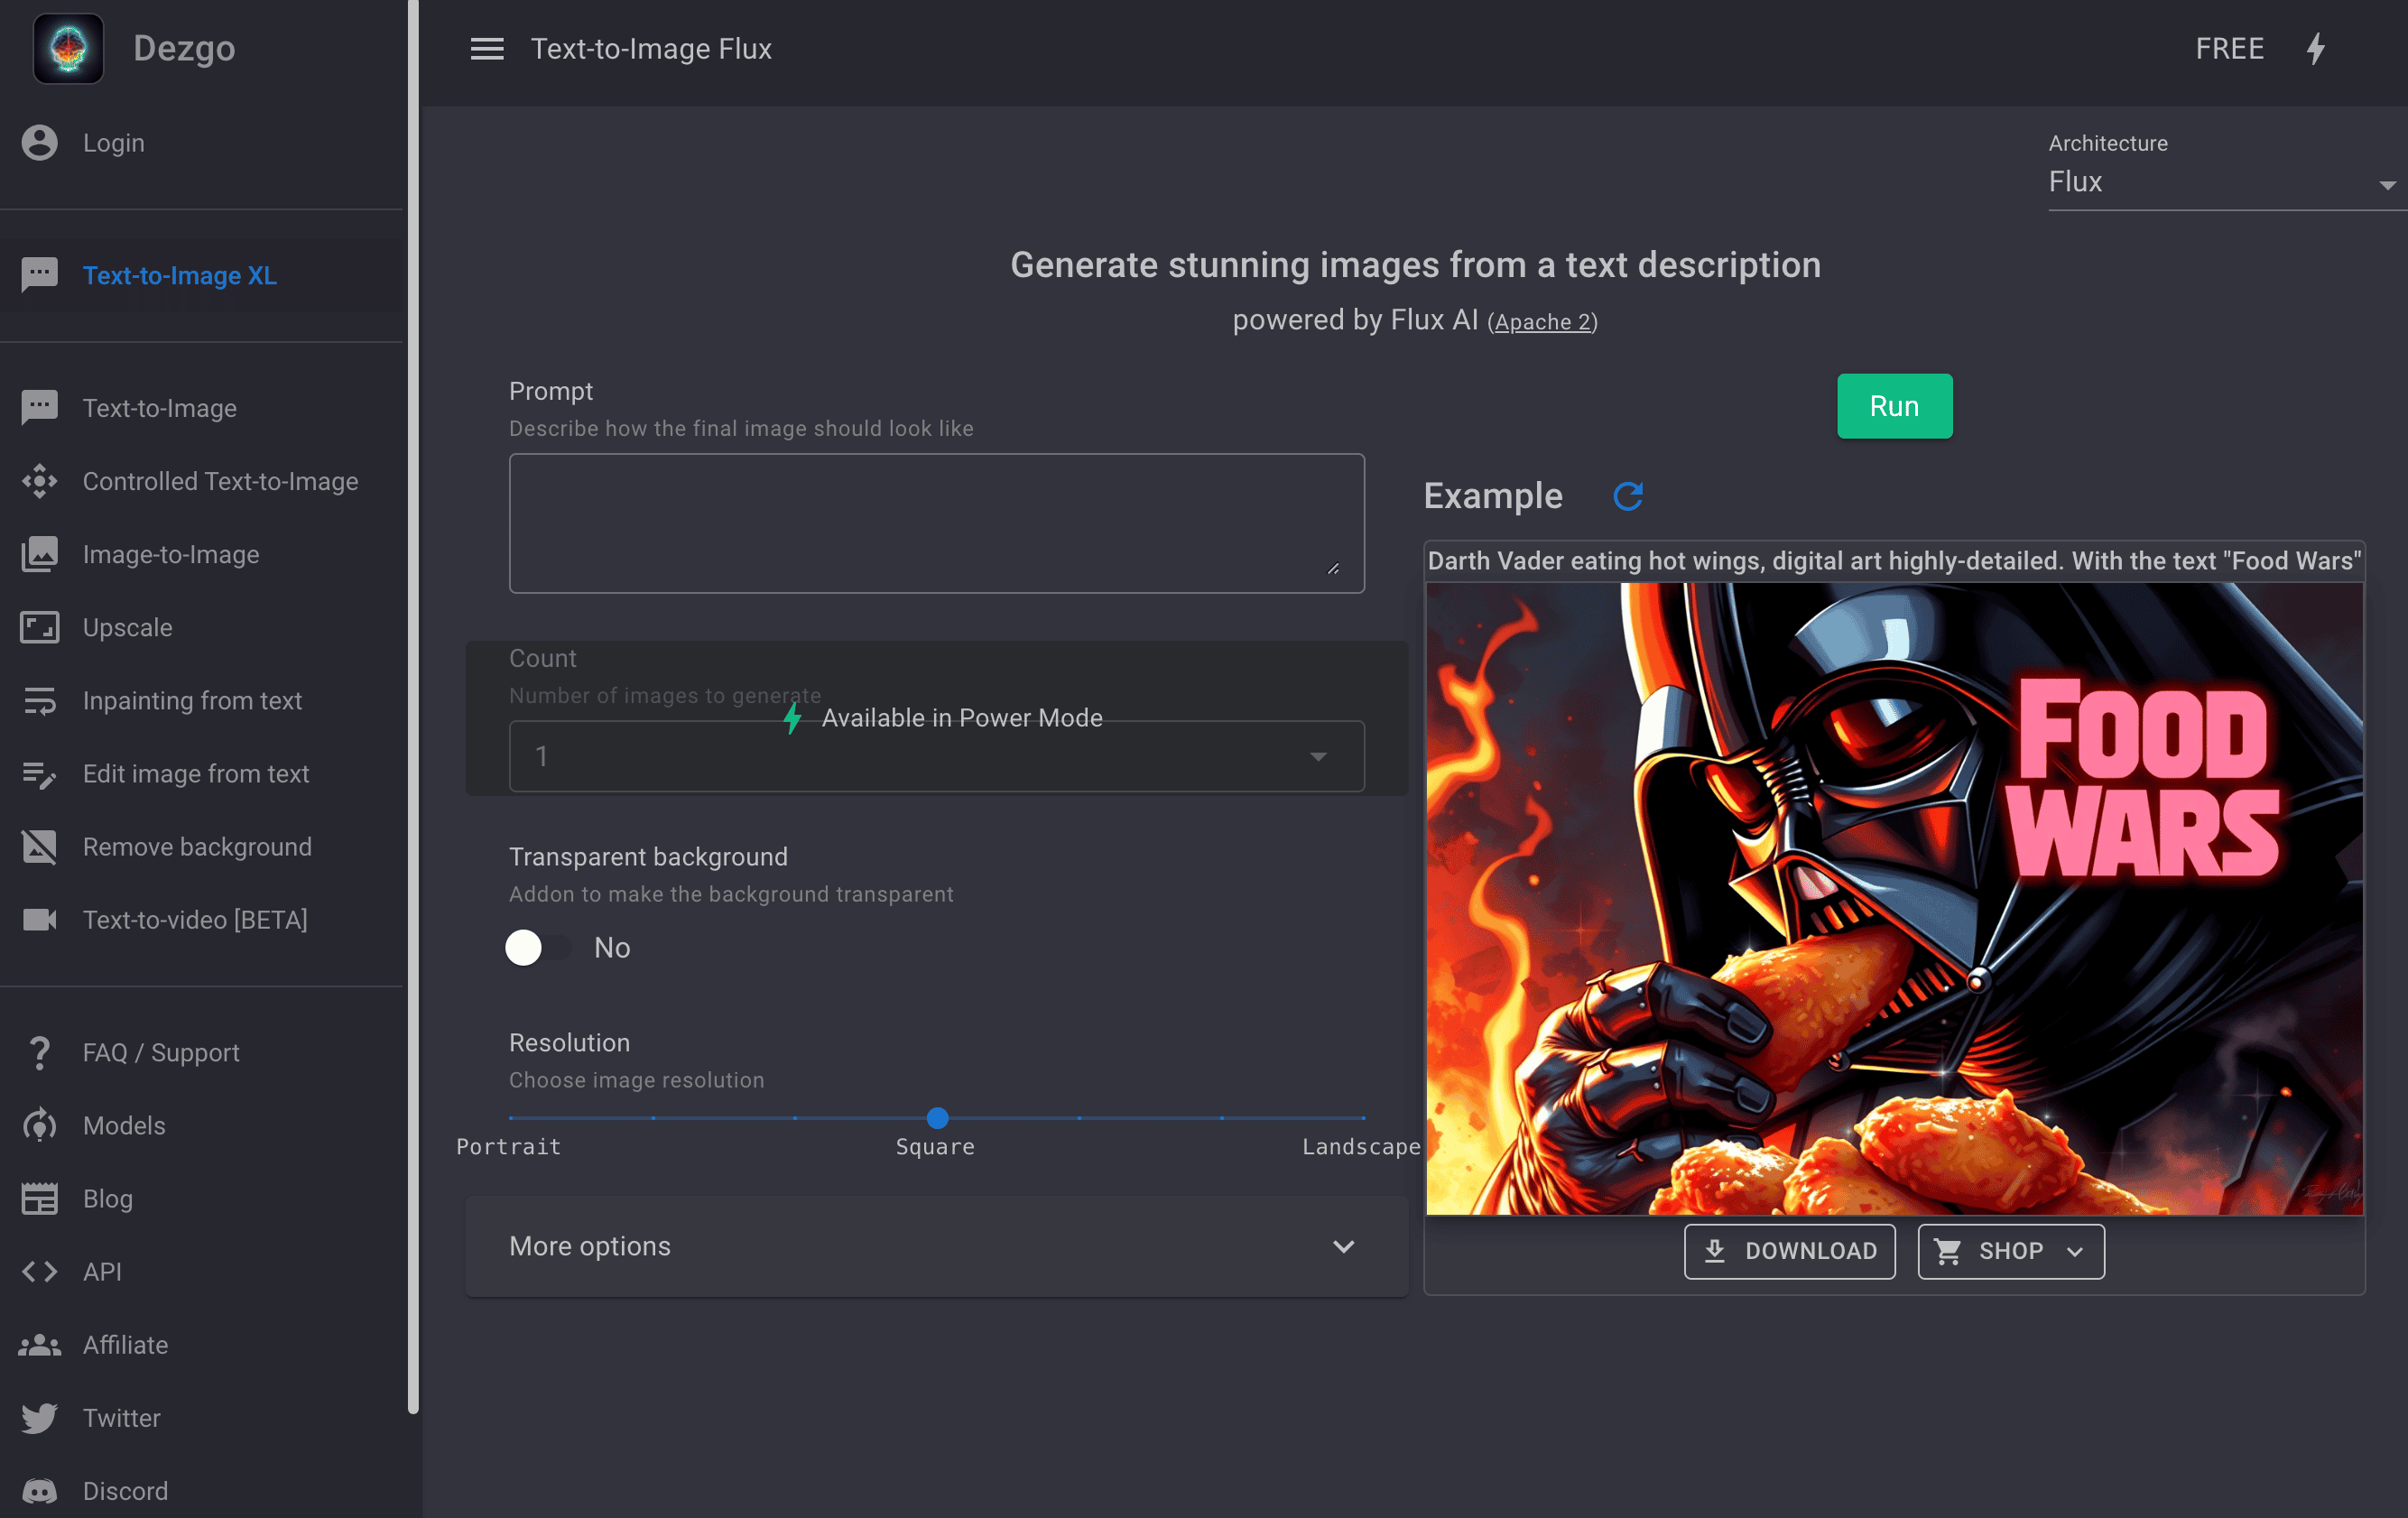2408x1518 pixels.
Task: Open the Twitter link
Action: pyautogui.click(x=201, y=1417)
